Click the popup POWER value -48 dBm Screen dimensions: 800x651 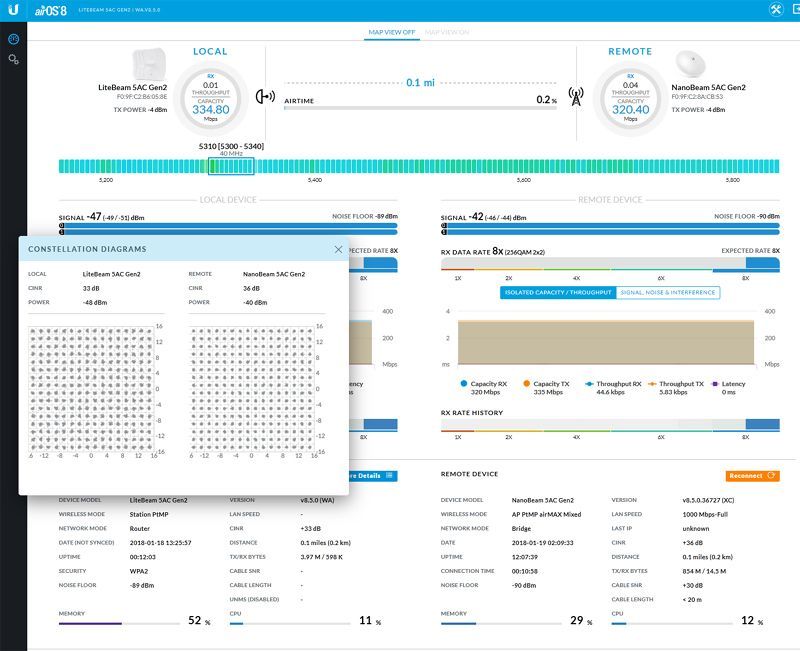coord(95,303)
